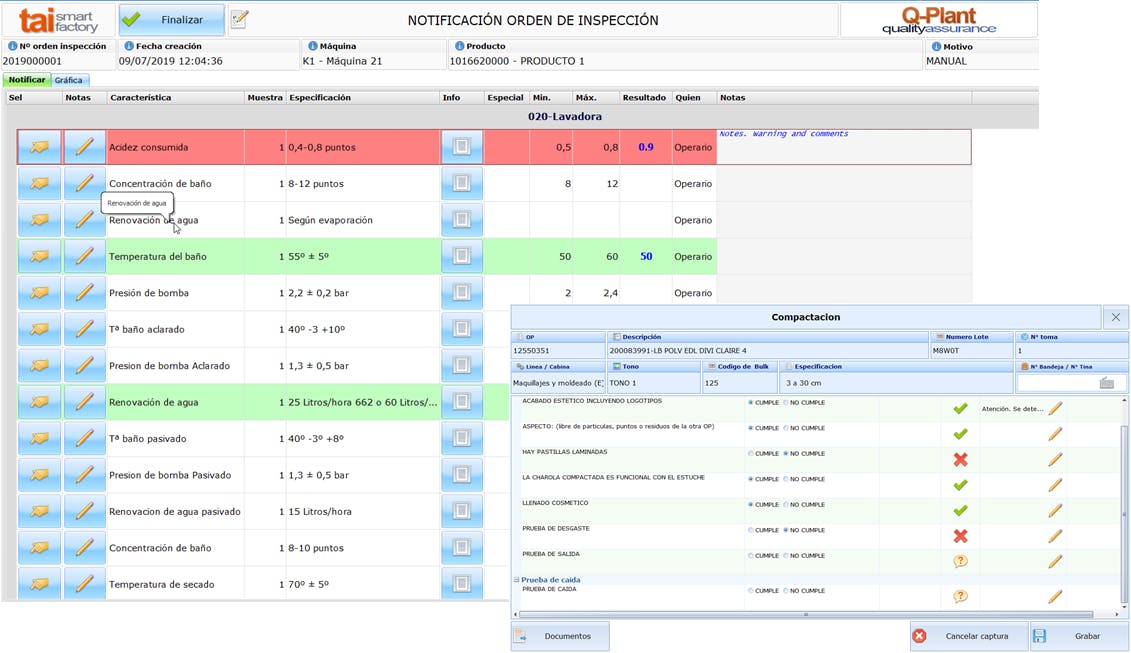
Task: Edit notes for Renovación de agua 25 Litros/hora
Action: tap(84, 402)
